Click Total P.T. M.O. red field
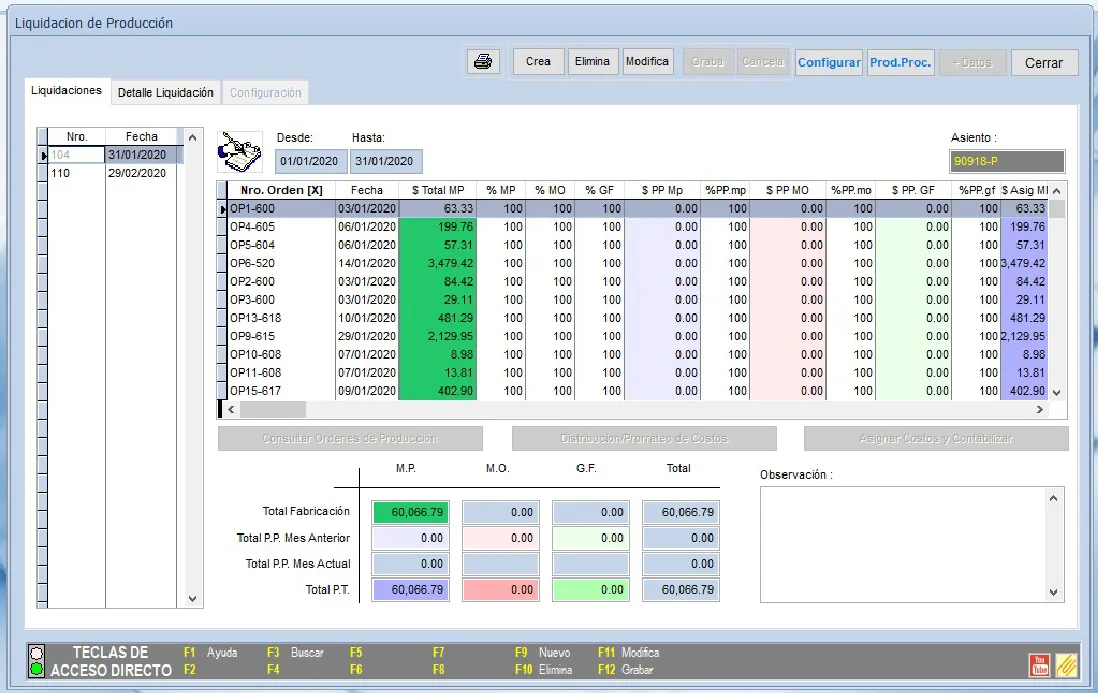Screen dimensions: 1099x694 501,590
